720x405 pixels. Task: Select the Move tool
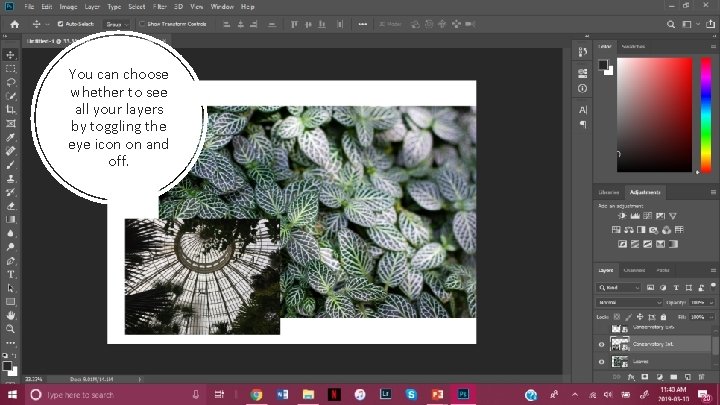pos(10,55)
